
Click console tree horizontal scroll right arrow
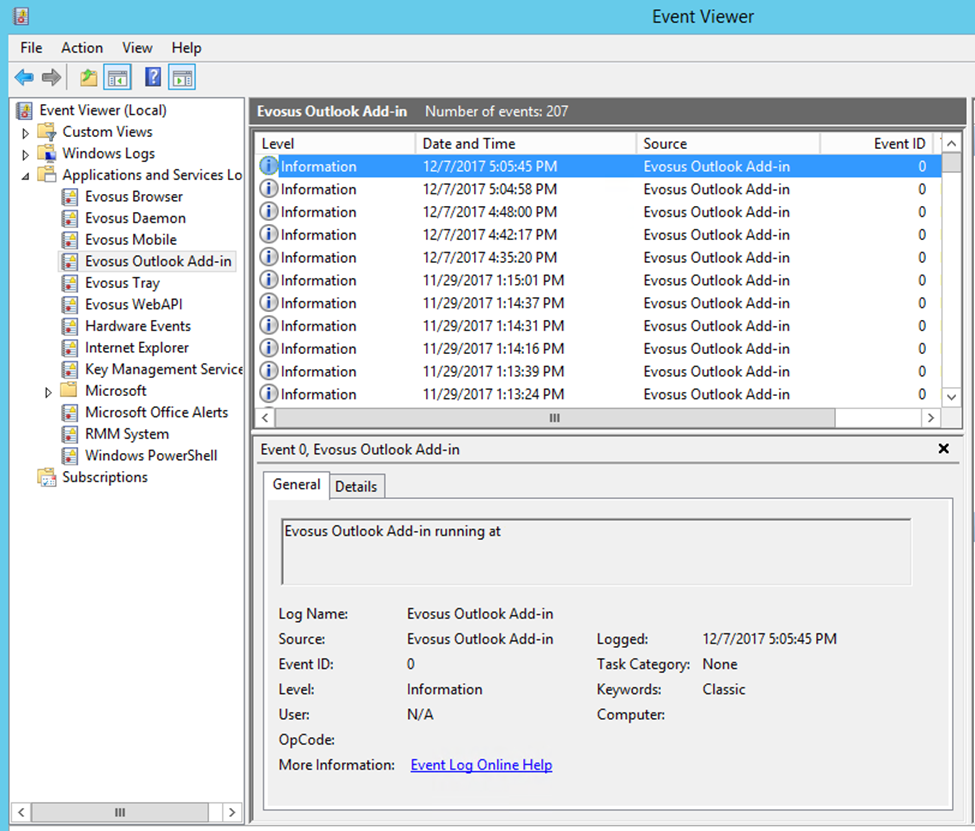coord(232,812)
